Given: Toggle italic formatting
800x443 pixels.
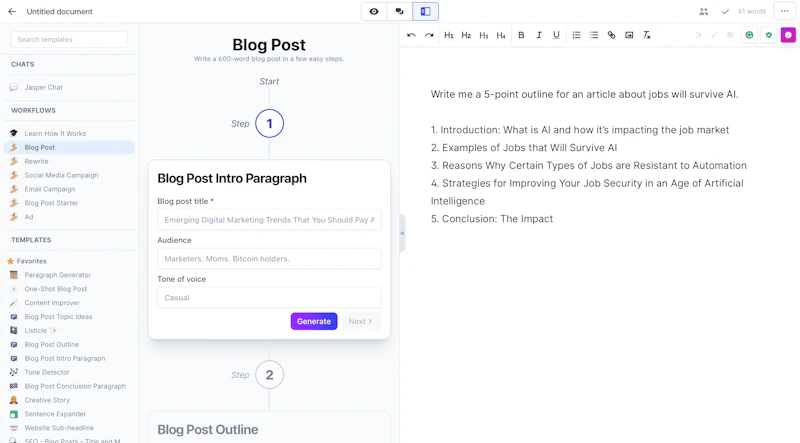Looking at the screenshot, I should pos(539,35).
